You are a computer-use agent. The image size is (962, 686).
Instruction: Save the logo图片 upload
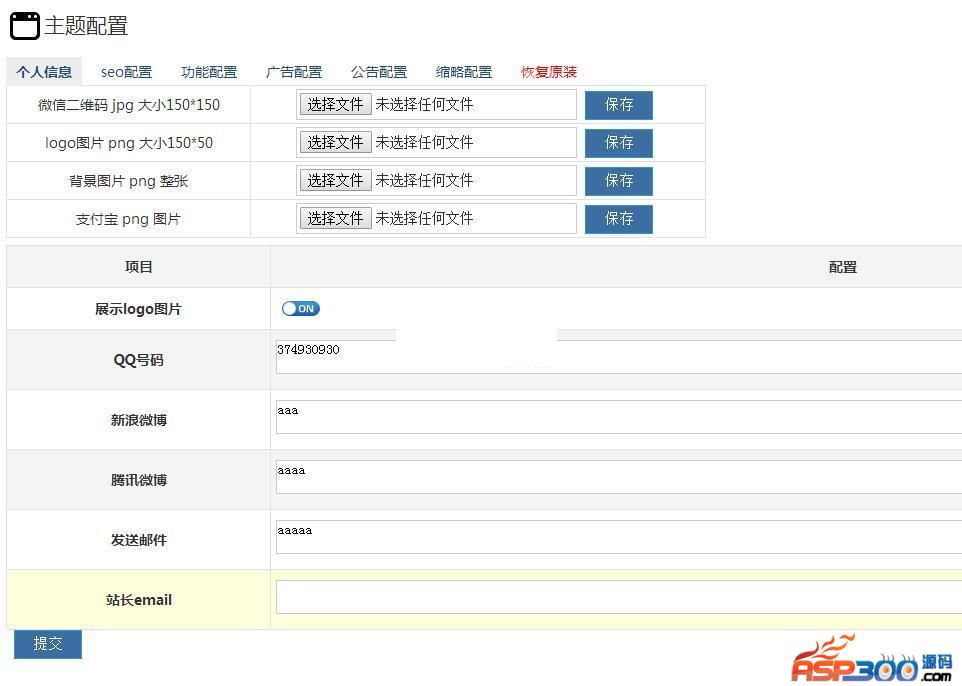(x=618, y=143)
